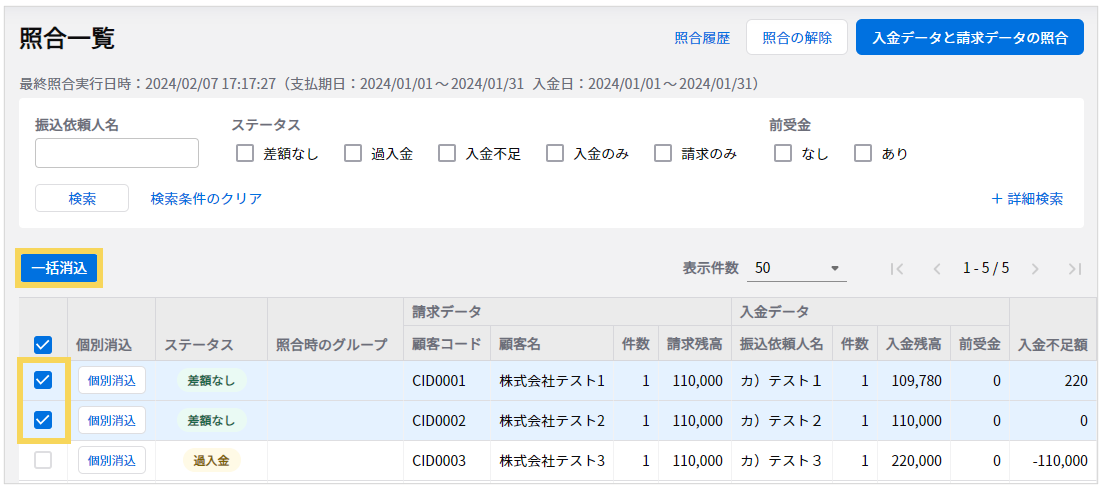The image size is (1102, 490).
Task: Go to next page of results
Action: (1035, 269)
